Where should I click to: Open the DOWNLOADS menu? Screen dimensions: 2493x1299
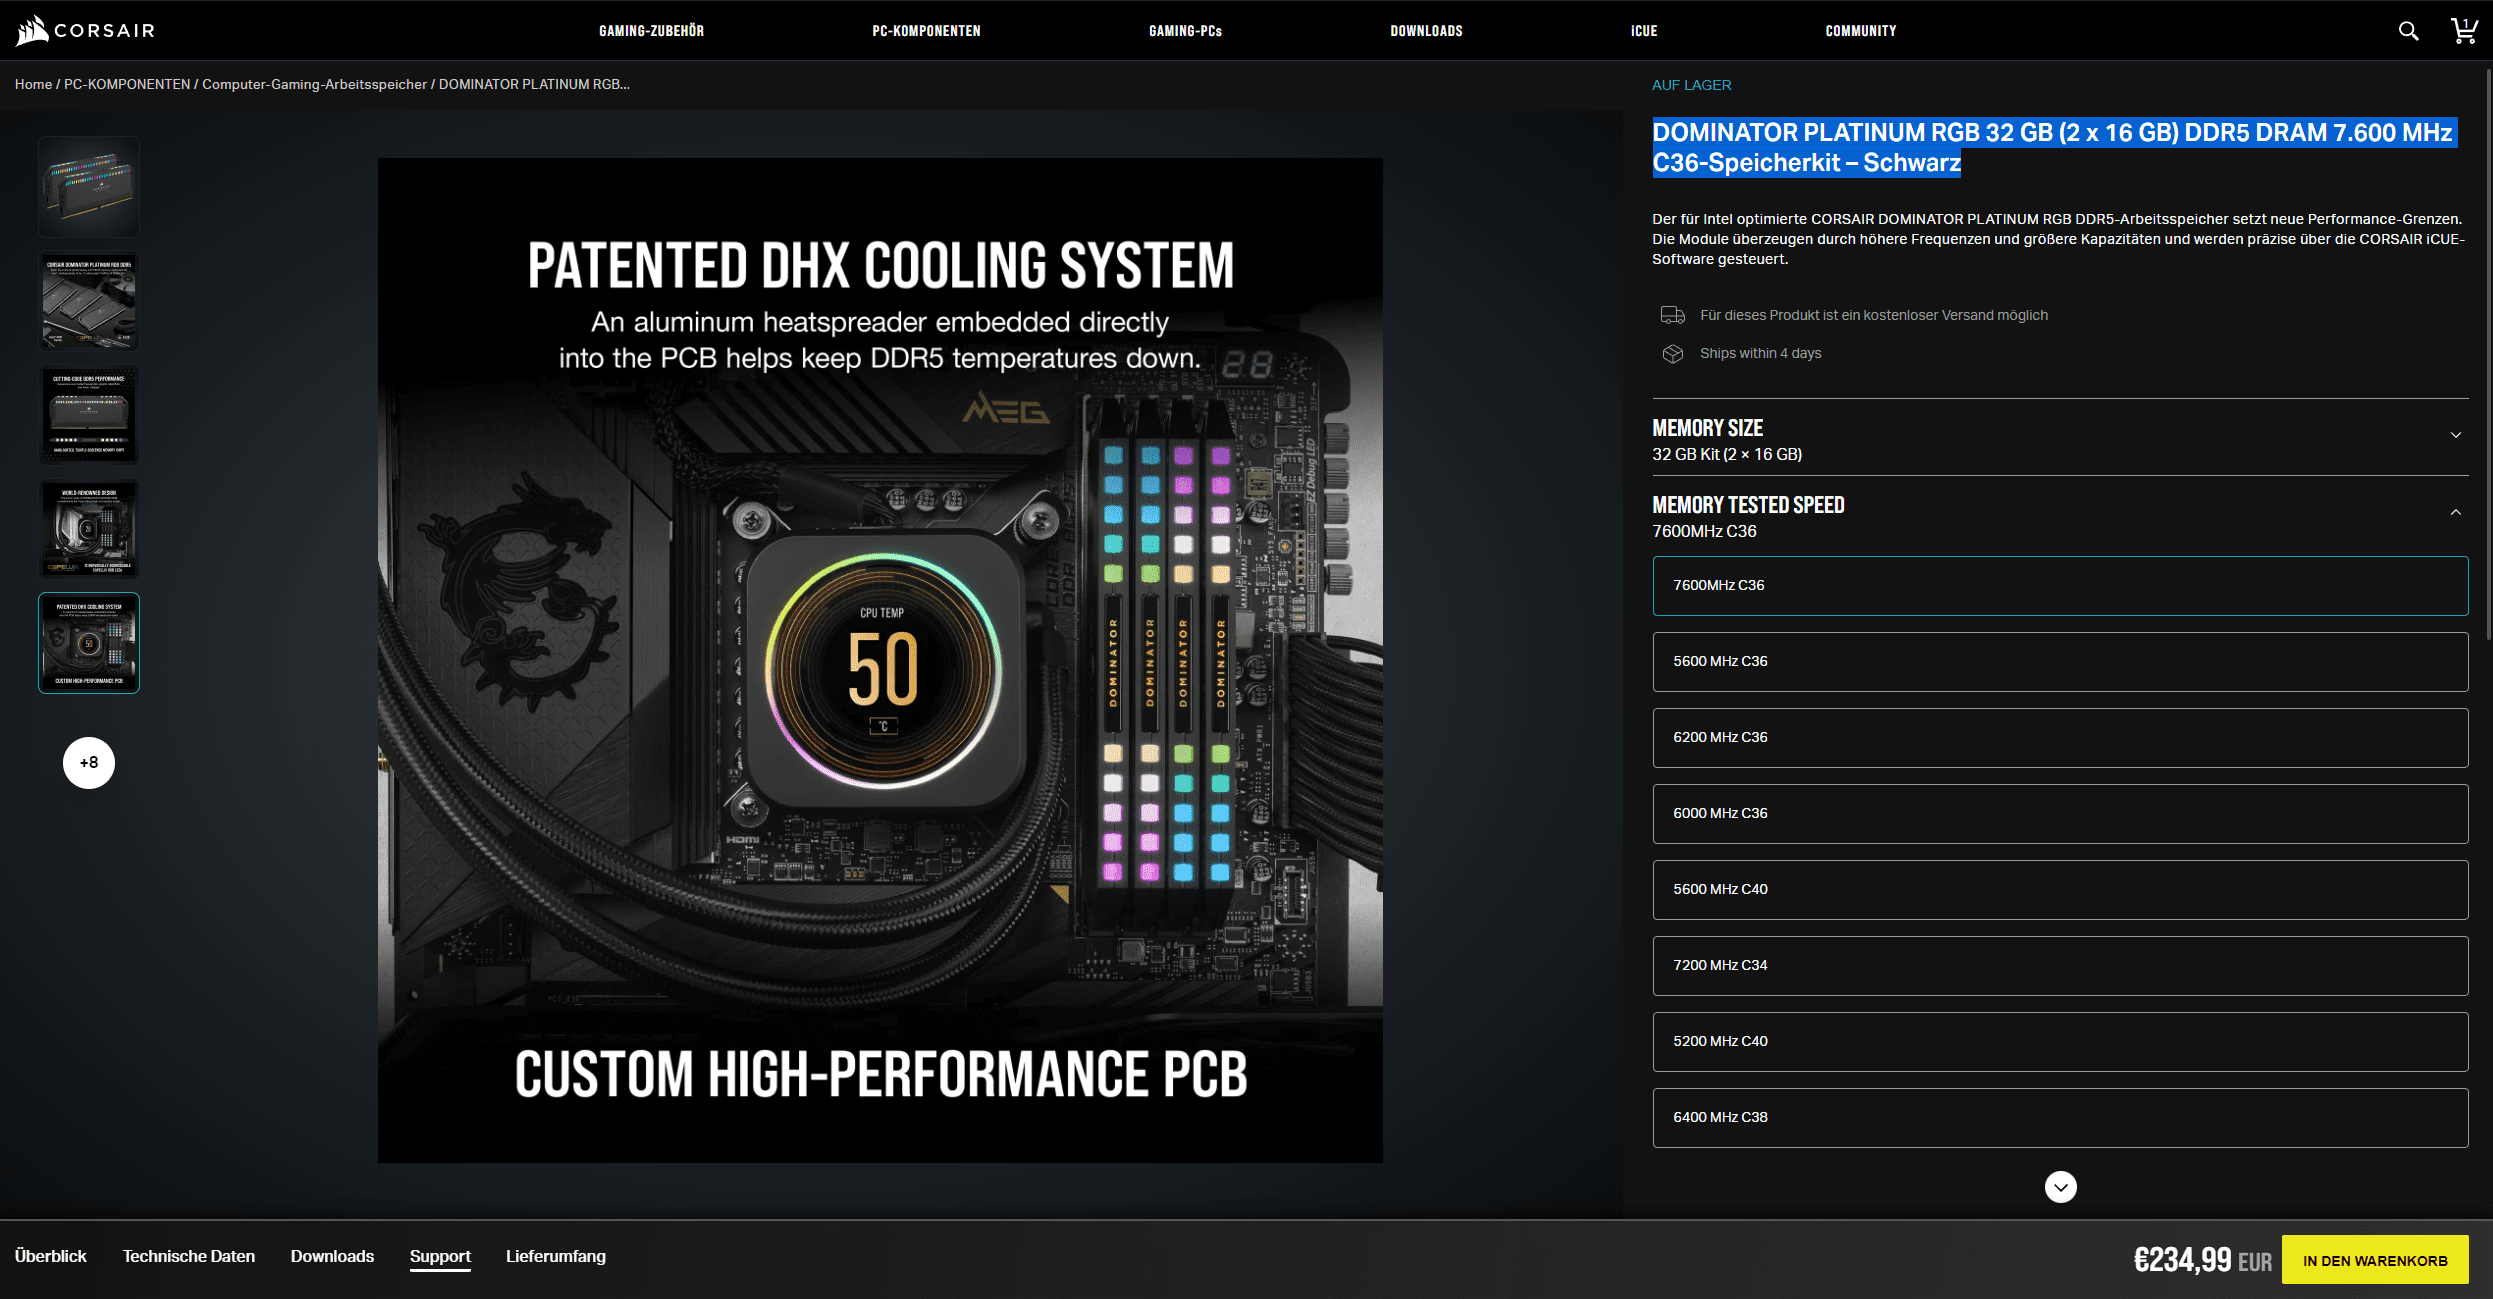[1426, 31]
